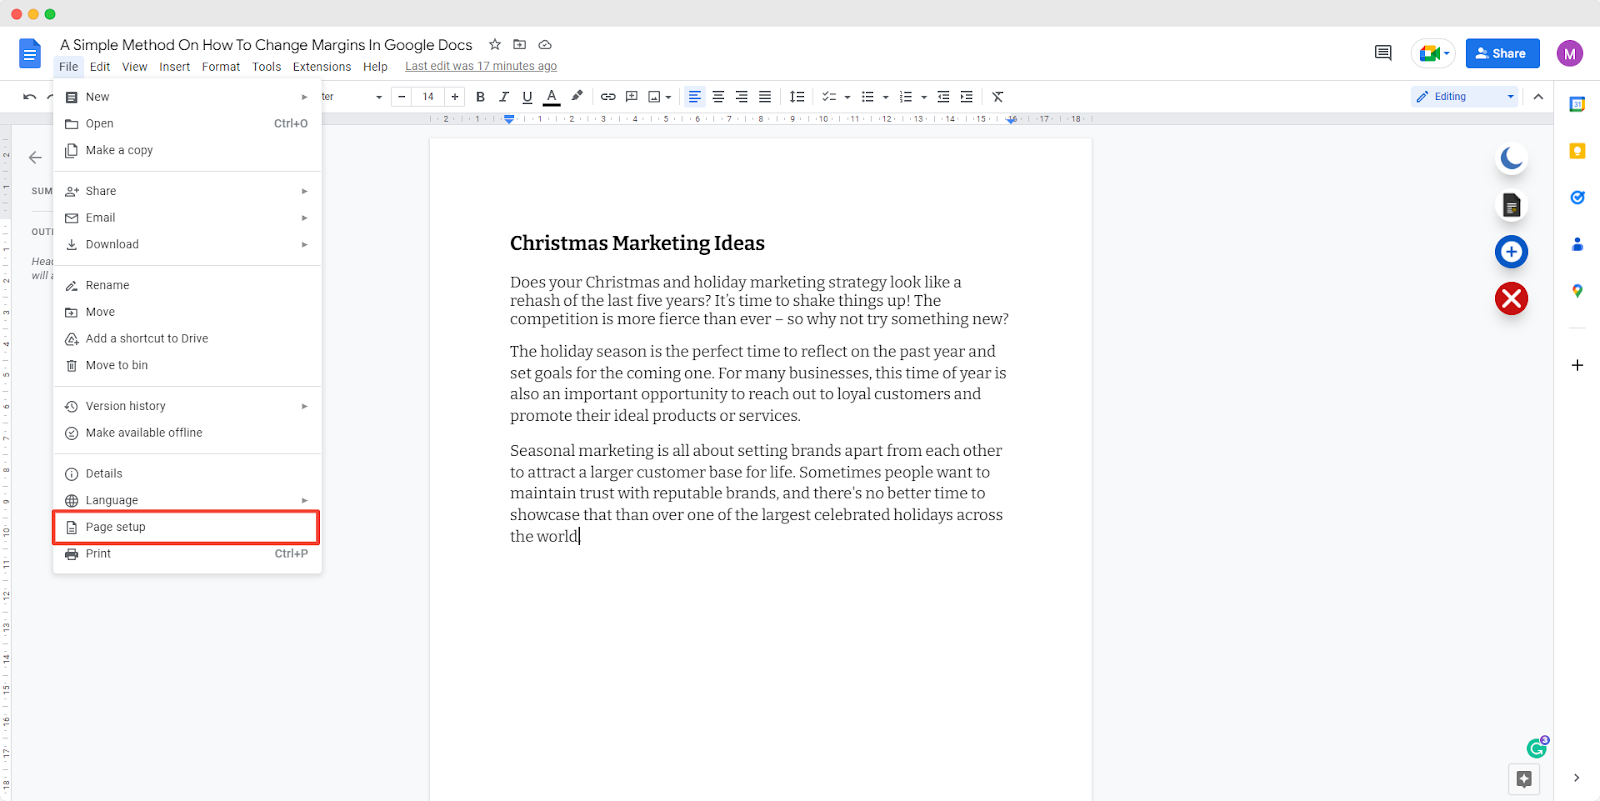Enable dark mode with the moon icon
Viewport: 1600px width, 801px height.
[1511, 158]
